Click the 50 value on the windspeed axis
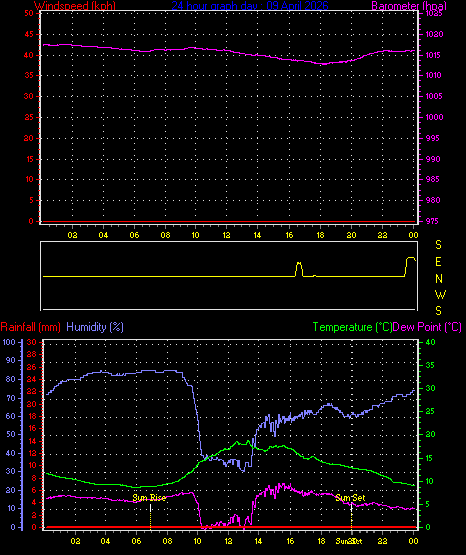This screenshot has width=466, height=555. point(29,14)
